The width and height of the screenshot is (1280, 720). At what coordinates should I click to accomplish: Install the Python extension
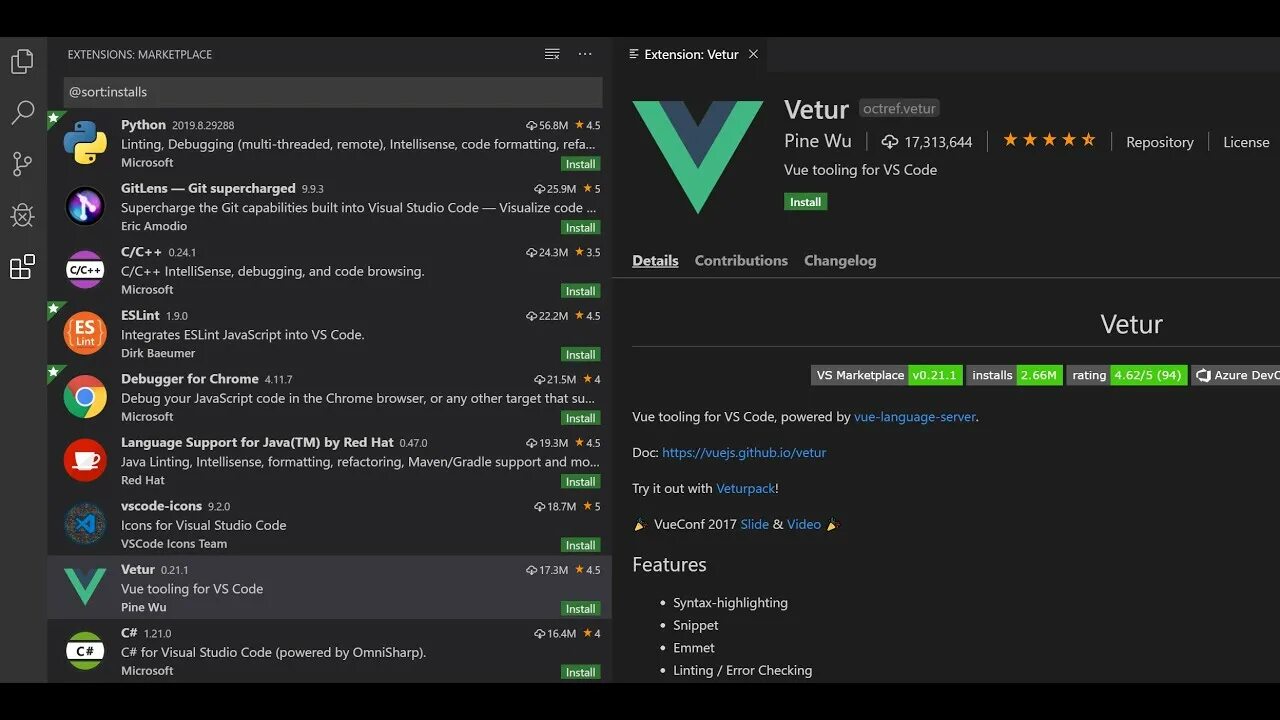[x=580, y=164]
